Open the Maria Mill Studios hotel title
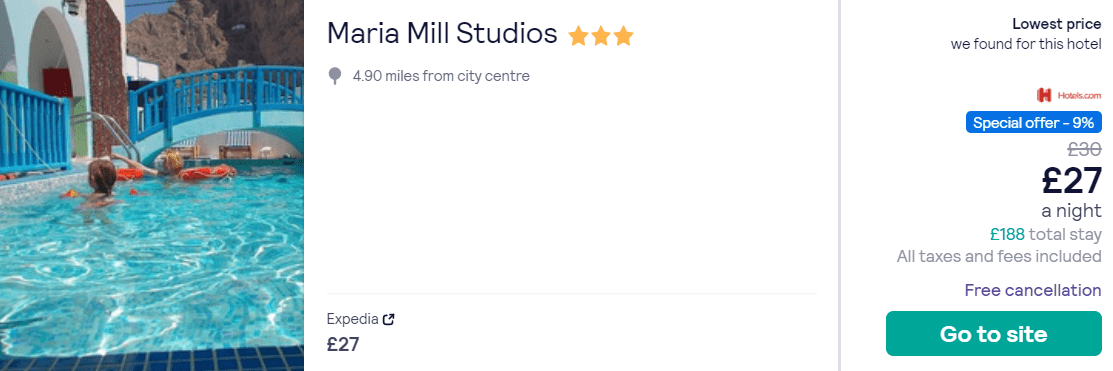This screenshot has width=1113, height=371. pyautogui.click(x=442, y=33)
